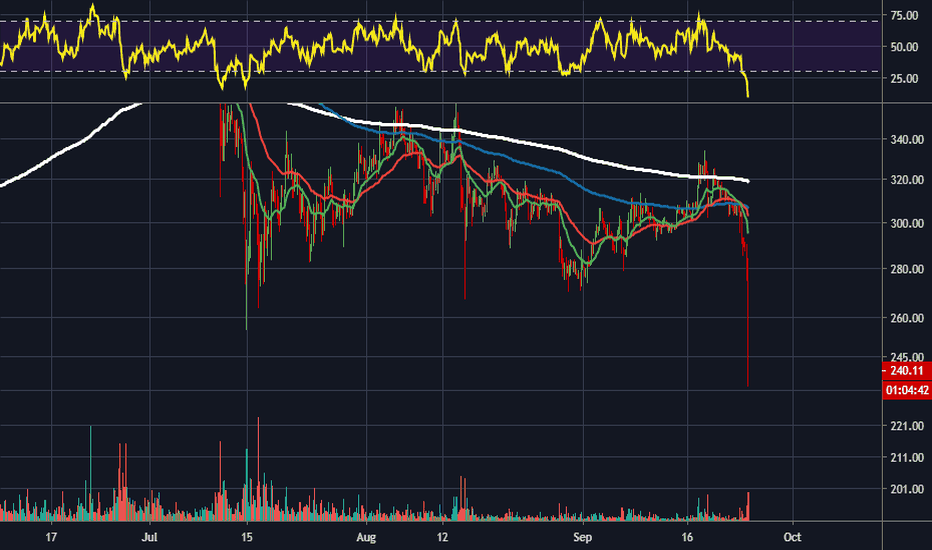The width and height of the screenshot is (932, 550).
Task: Click the 211.00 price axis label
Action: point(907,458)
